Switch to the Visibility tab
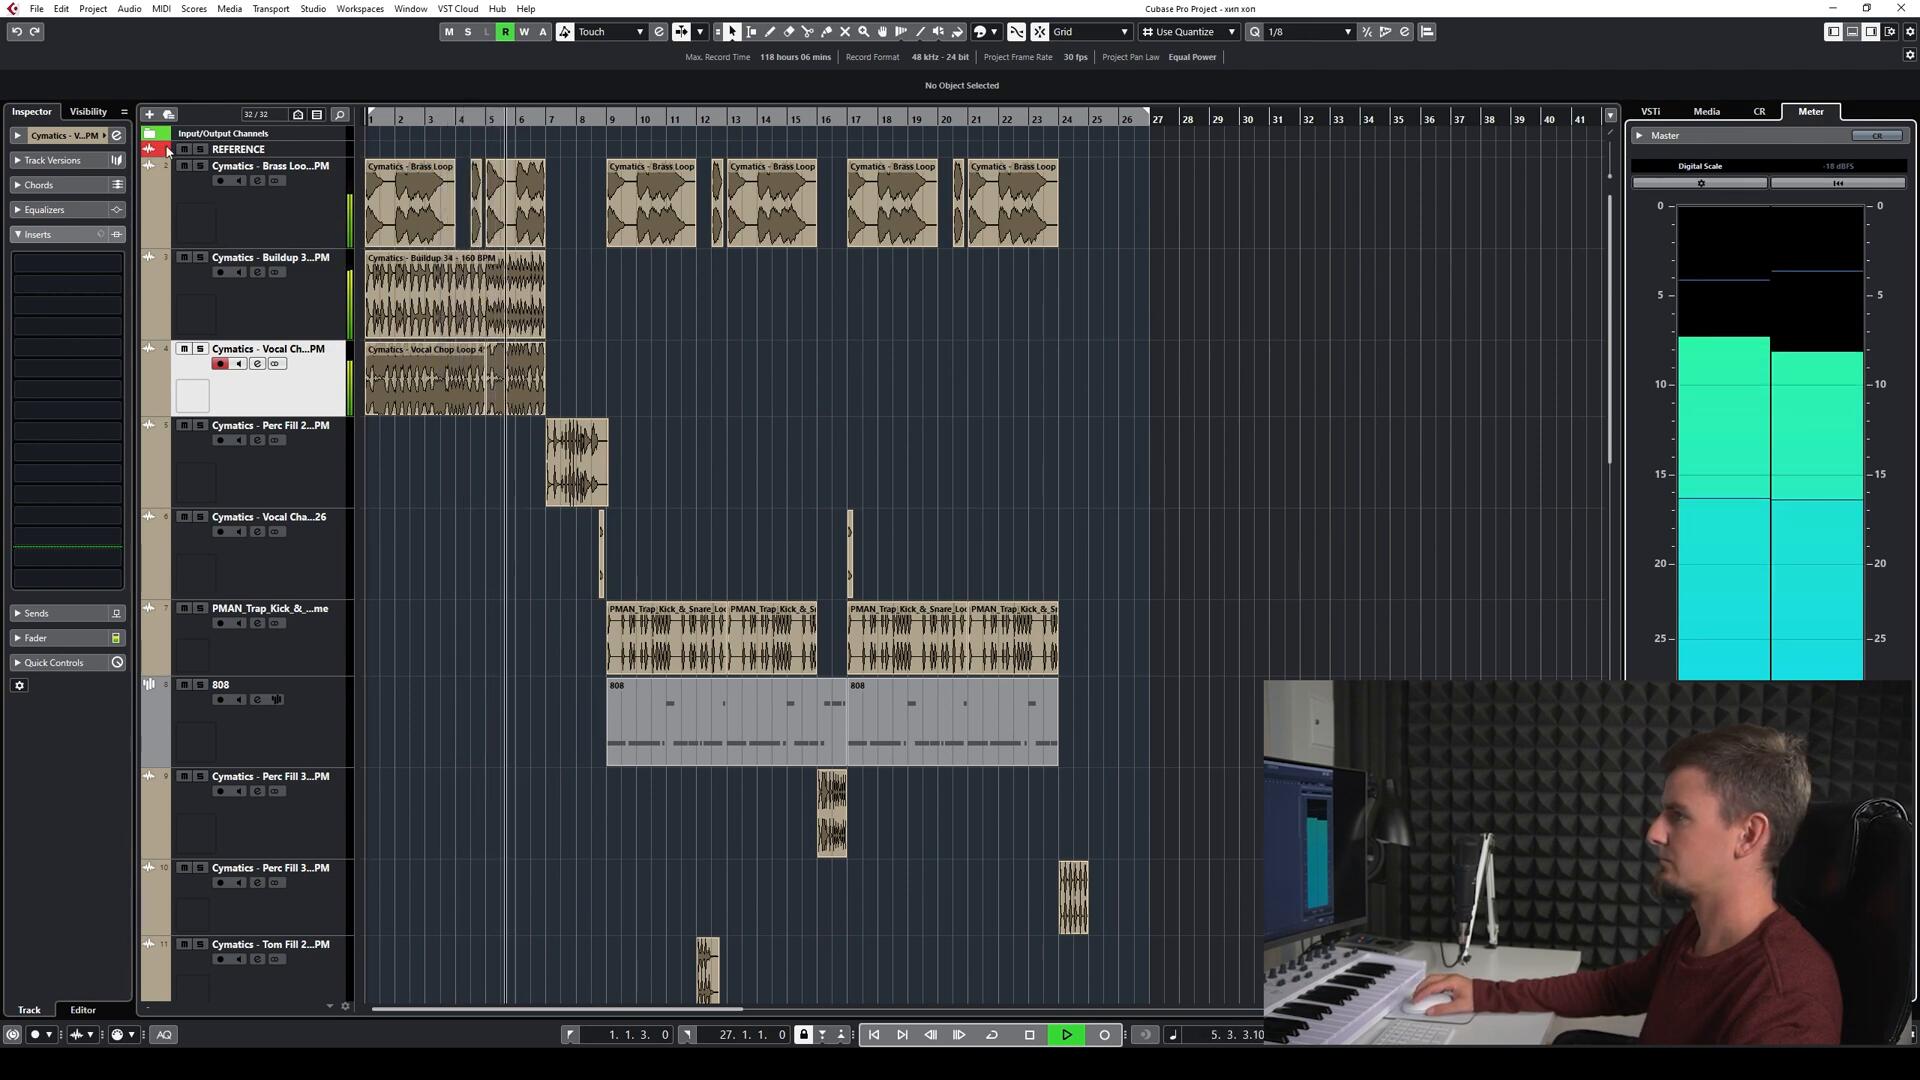 point(88,111)
